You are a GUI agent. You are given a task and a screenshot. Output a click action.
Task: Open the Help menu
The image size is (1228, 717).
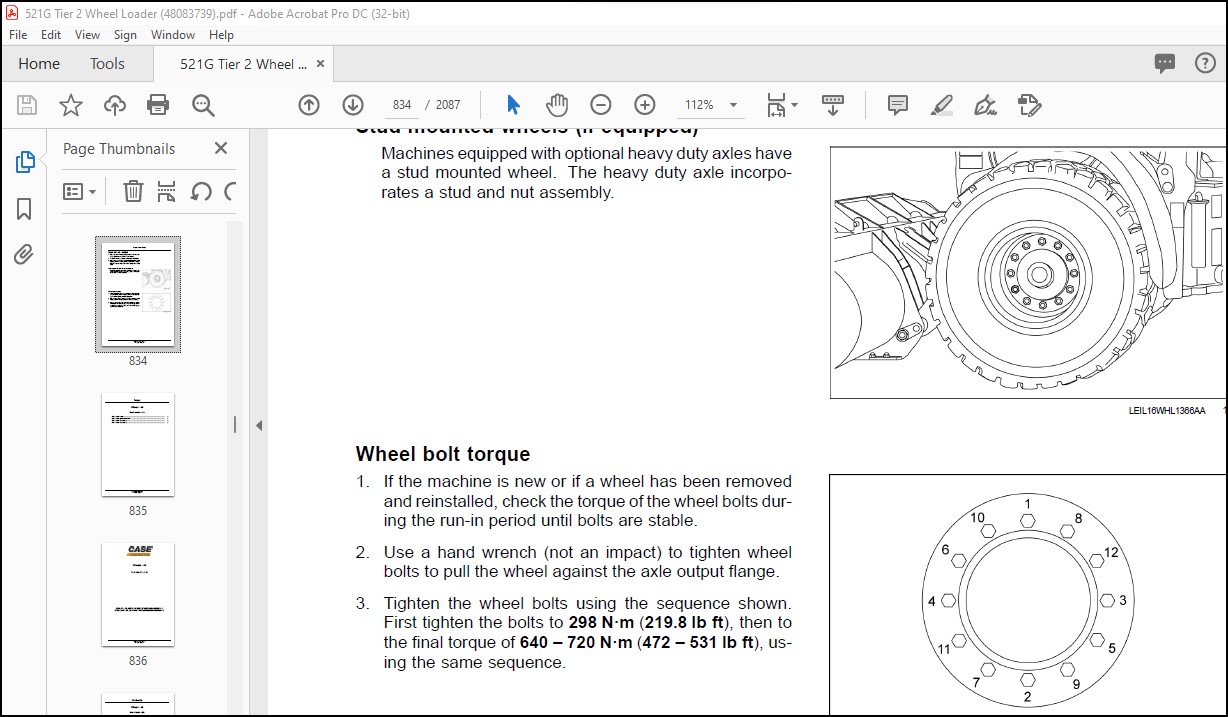click(221, 34)
